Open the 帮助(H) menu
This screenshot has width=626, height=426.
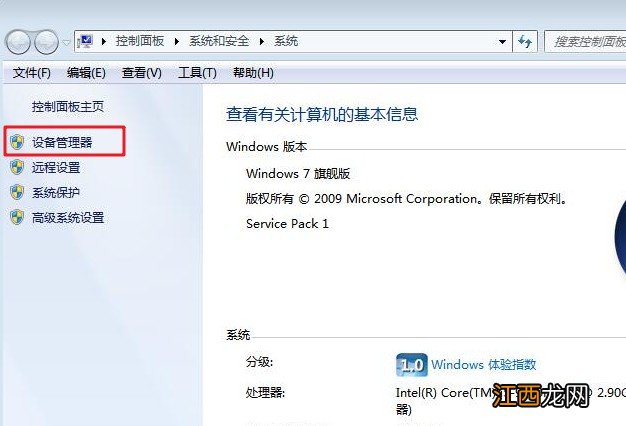(x=254, y=73)
